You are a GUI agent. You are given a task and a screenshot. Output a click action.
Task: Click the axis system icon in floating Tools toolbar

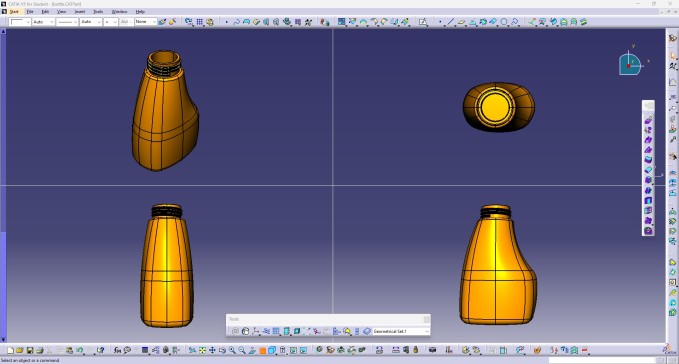click(x=255, y=331)
